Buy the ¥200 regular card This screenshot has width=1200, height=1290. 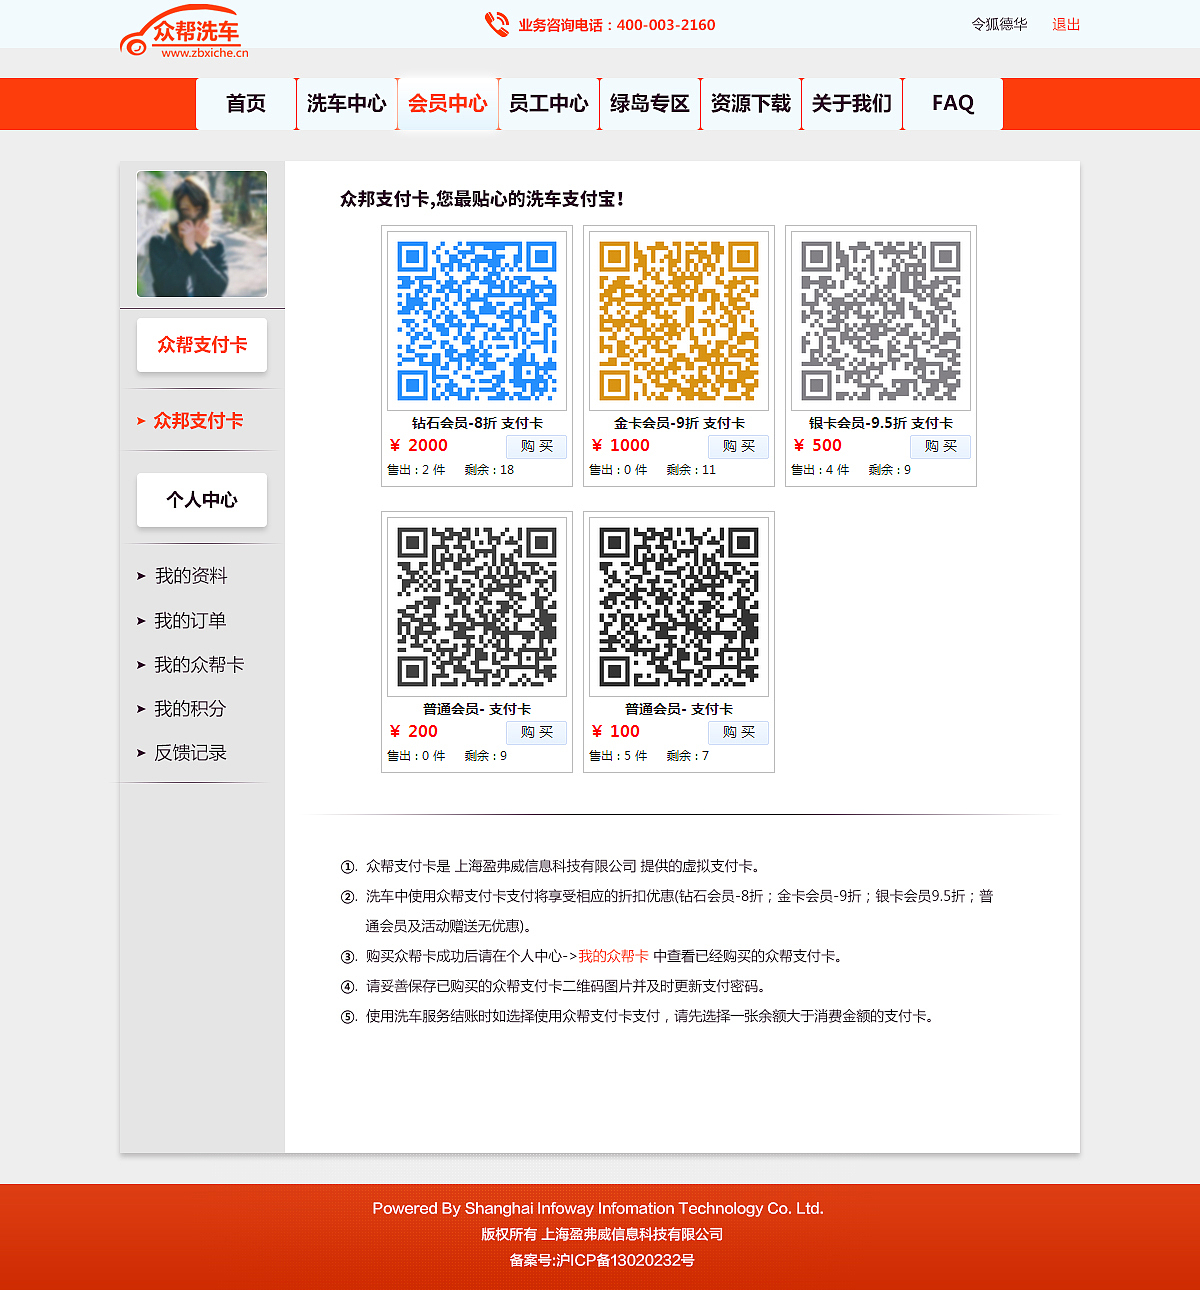click(536, 732)
